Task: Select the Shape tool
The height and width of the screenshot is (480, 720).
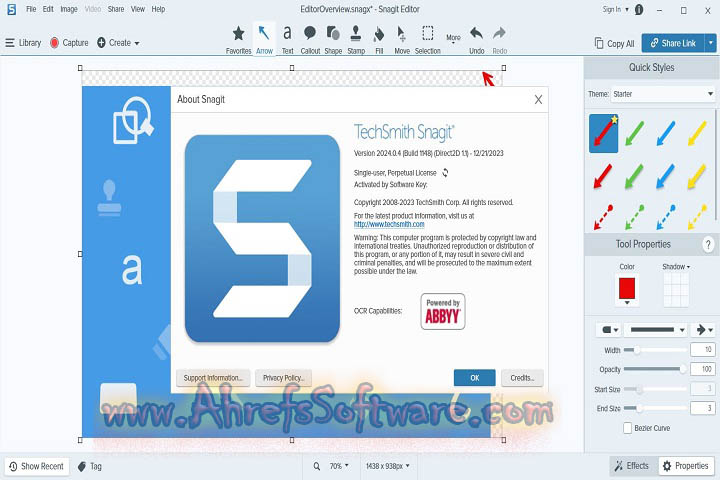Action: [x=333, y=38]
